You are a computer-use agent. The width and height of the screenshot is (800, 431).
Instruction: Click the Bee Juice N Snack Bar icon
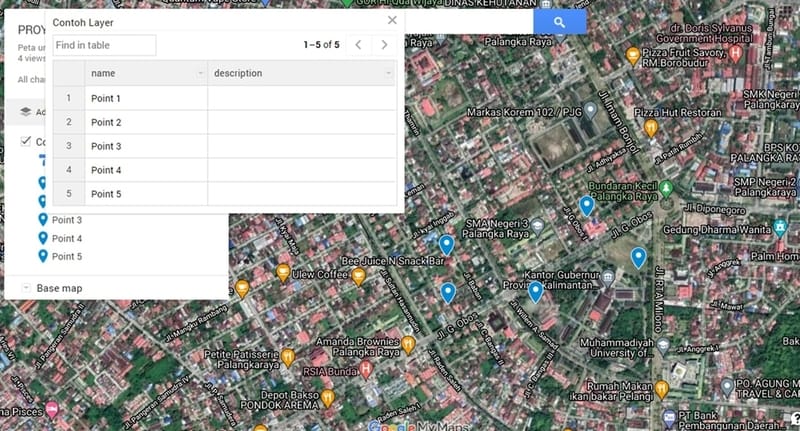[358, 277]
